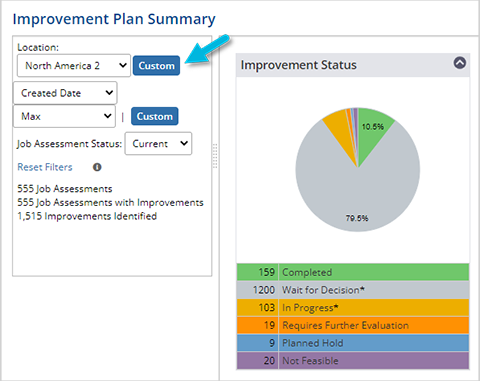This screenshot has width=480, height=381.
Task: Open the North America 2 location dropdown
Action: 74,66
